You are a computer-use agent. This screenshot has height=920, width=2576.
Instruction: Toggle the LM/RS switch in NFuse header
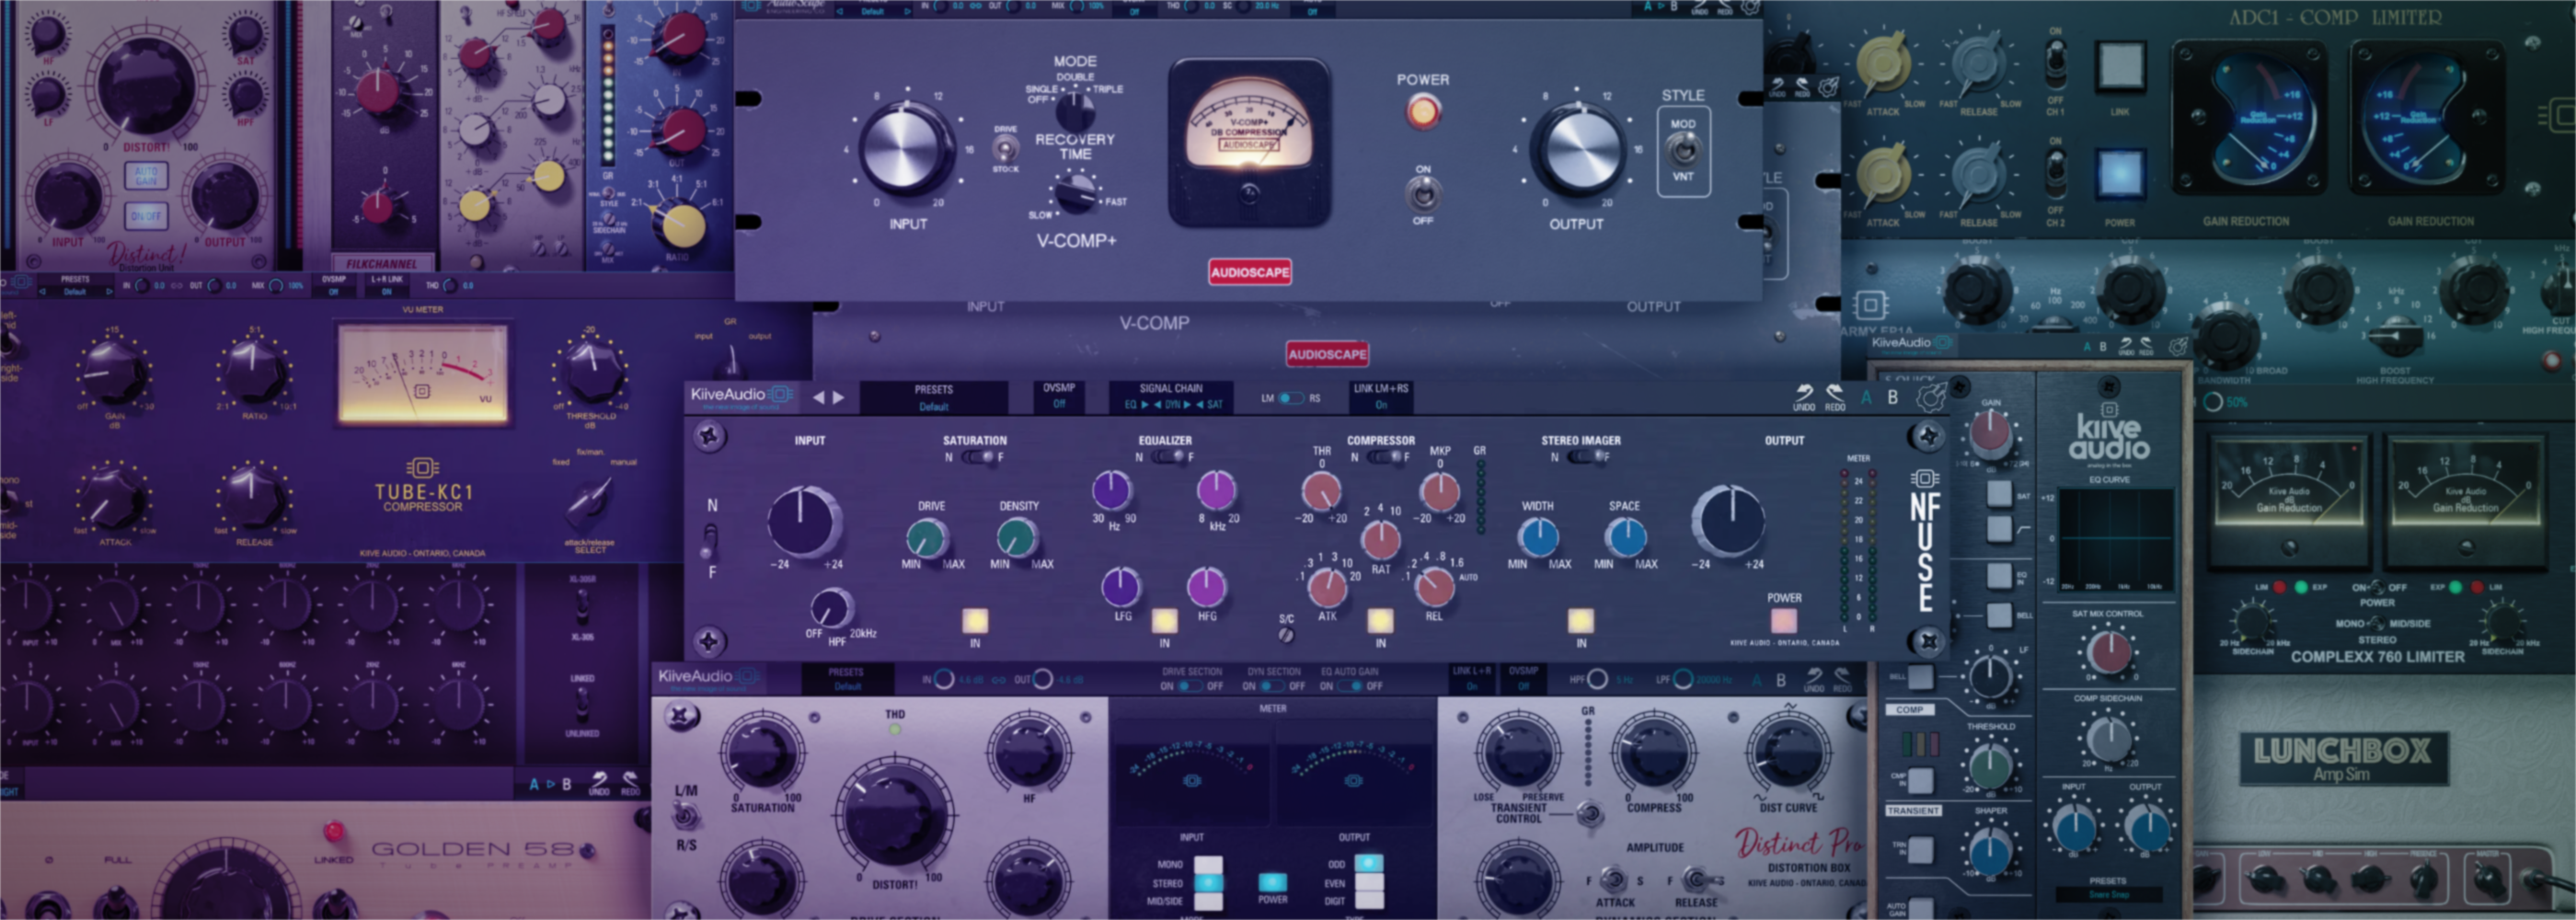1290,398
